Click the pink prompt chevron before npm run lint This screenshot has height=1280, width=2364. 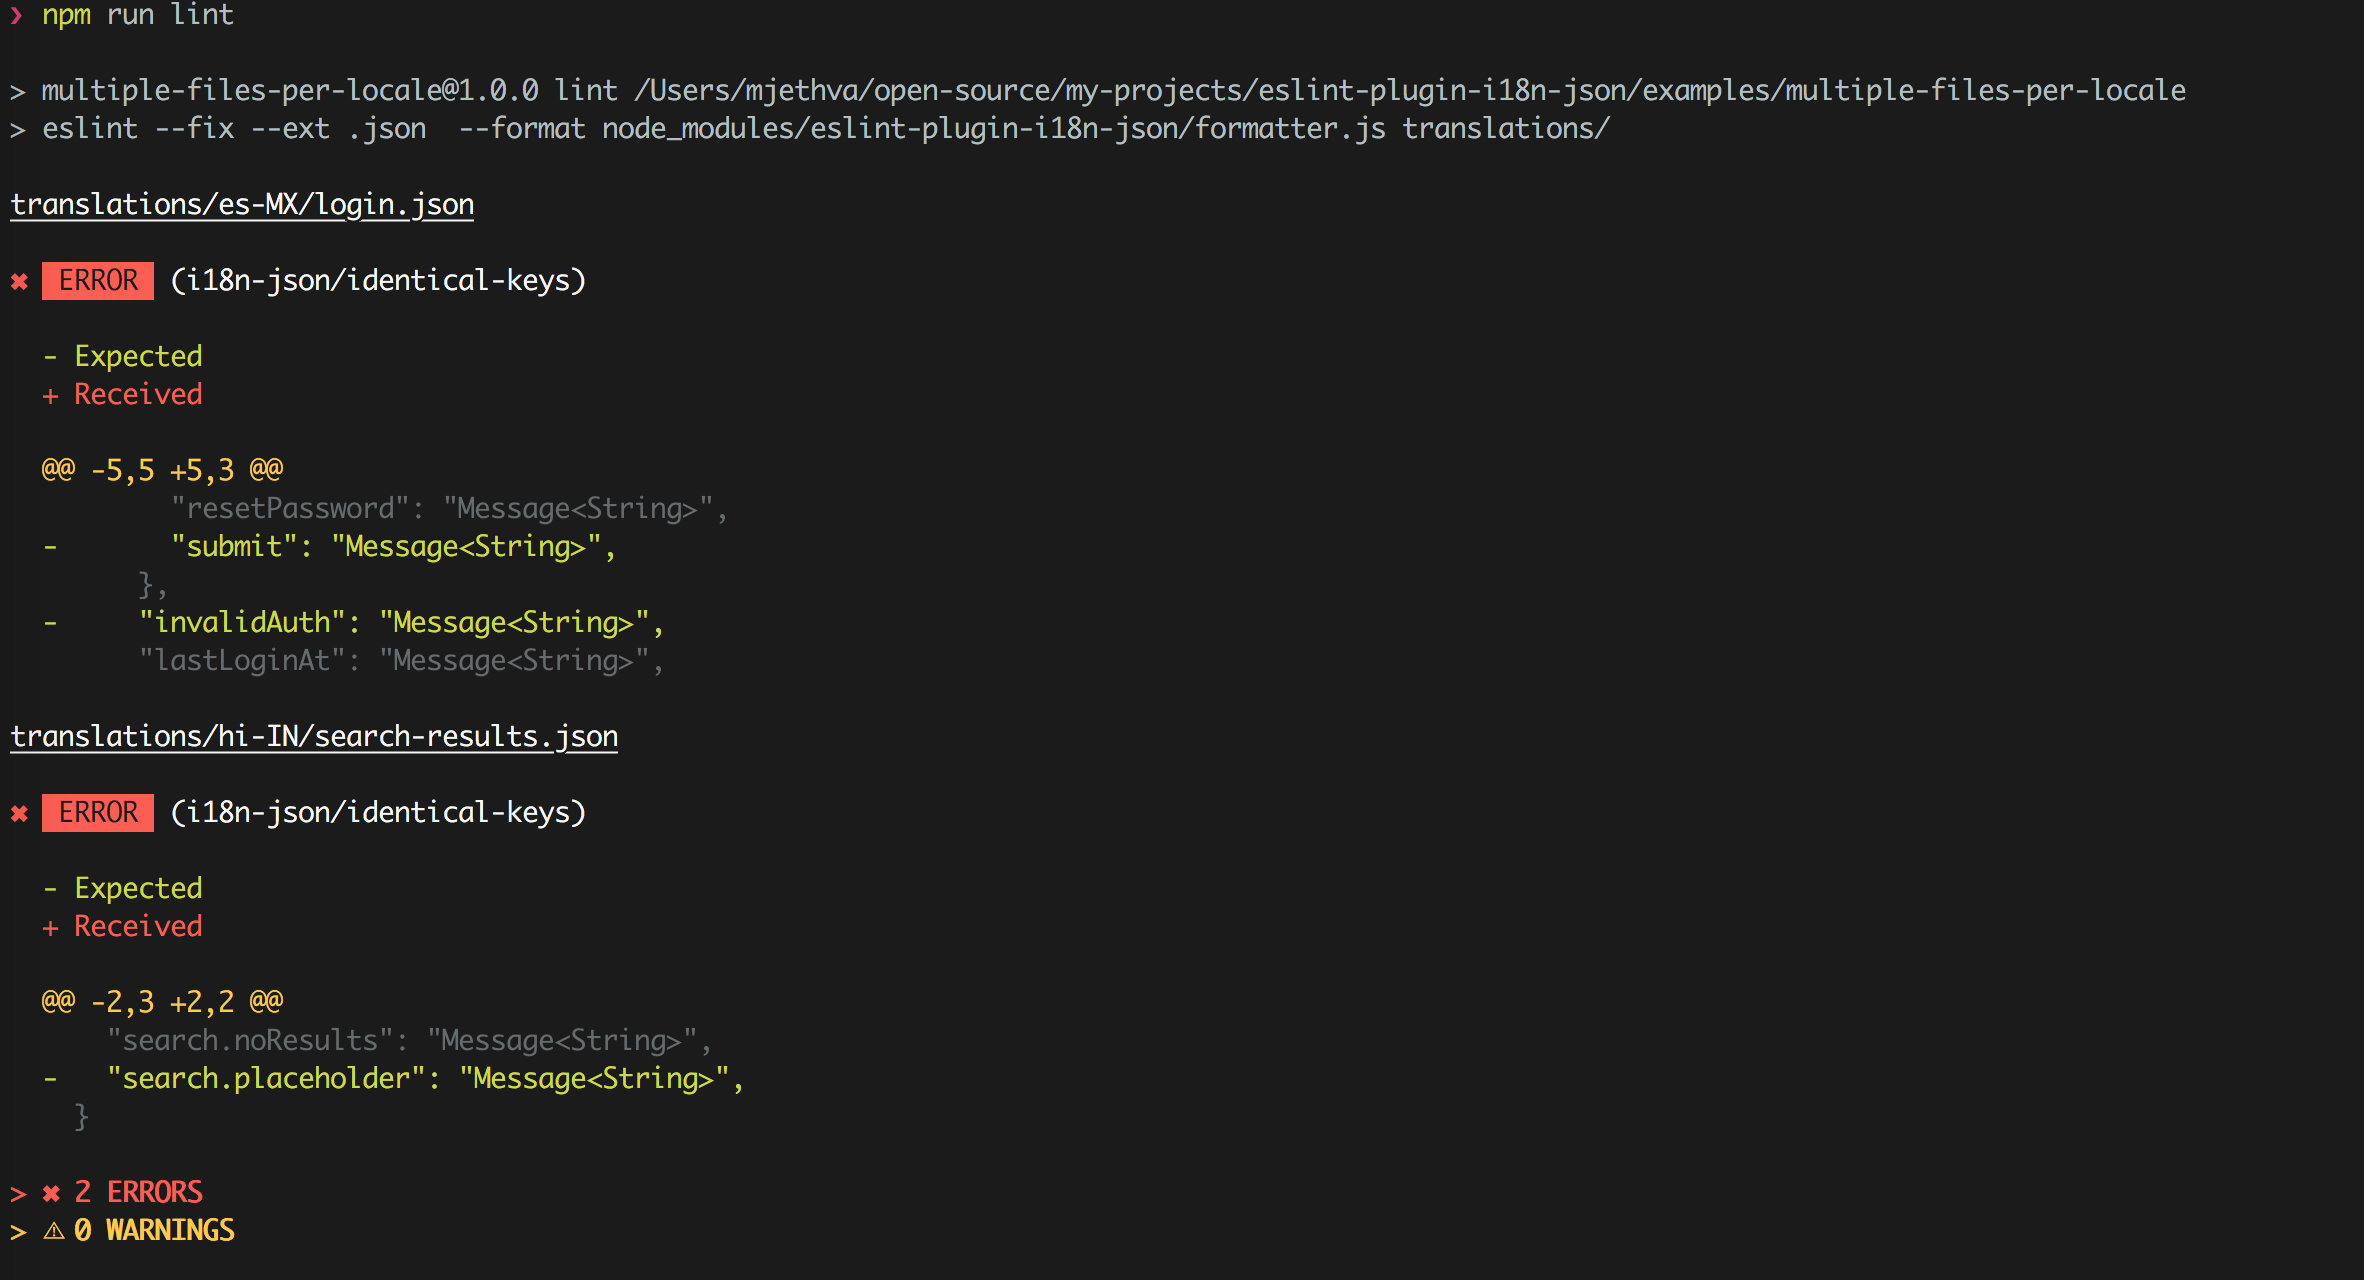pos(16,15)
